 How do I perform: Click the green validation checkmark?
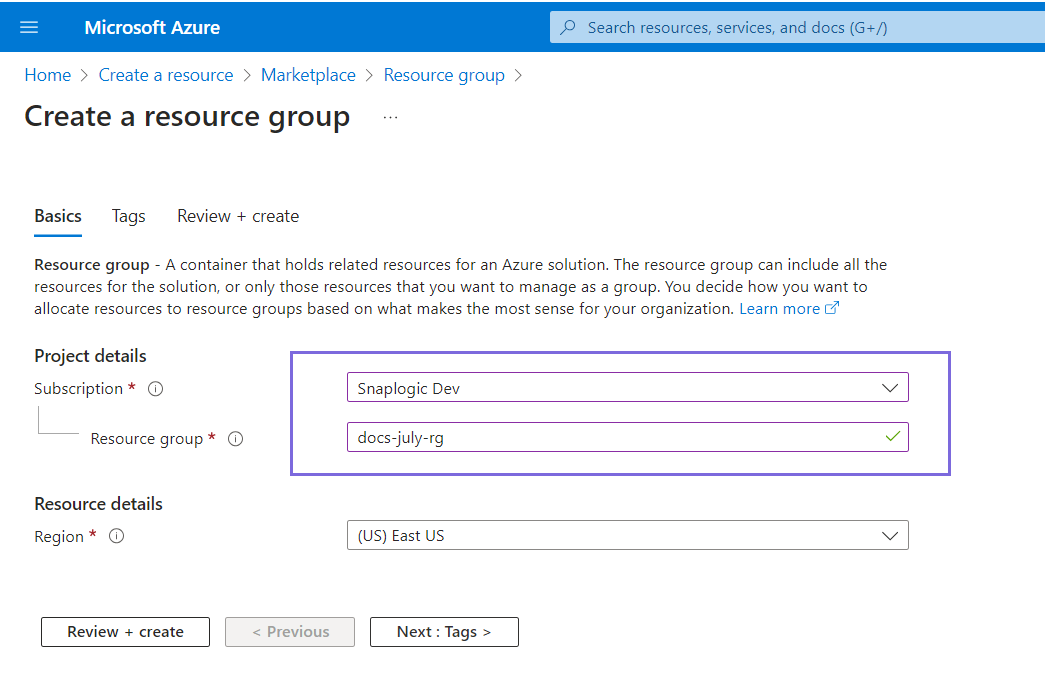pyautogui.click(x=892, y=437)
